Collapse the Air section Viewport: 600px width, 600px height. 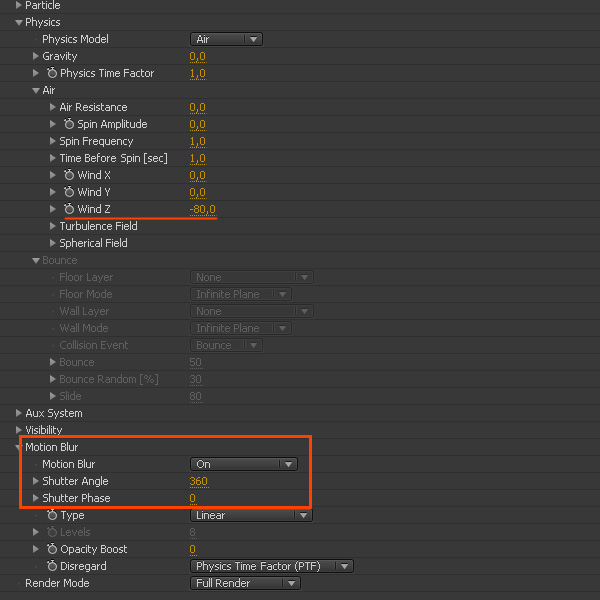(x=36, y=90)
